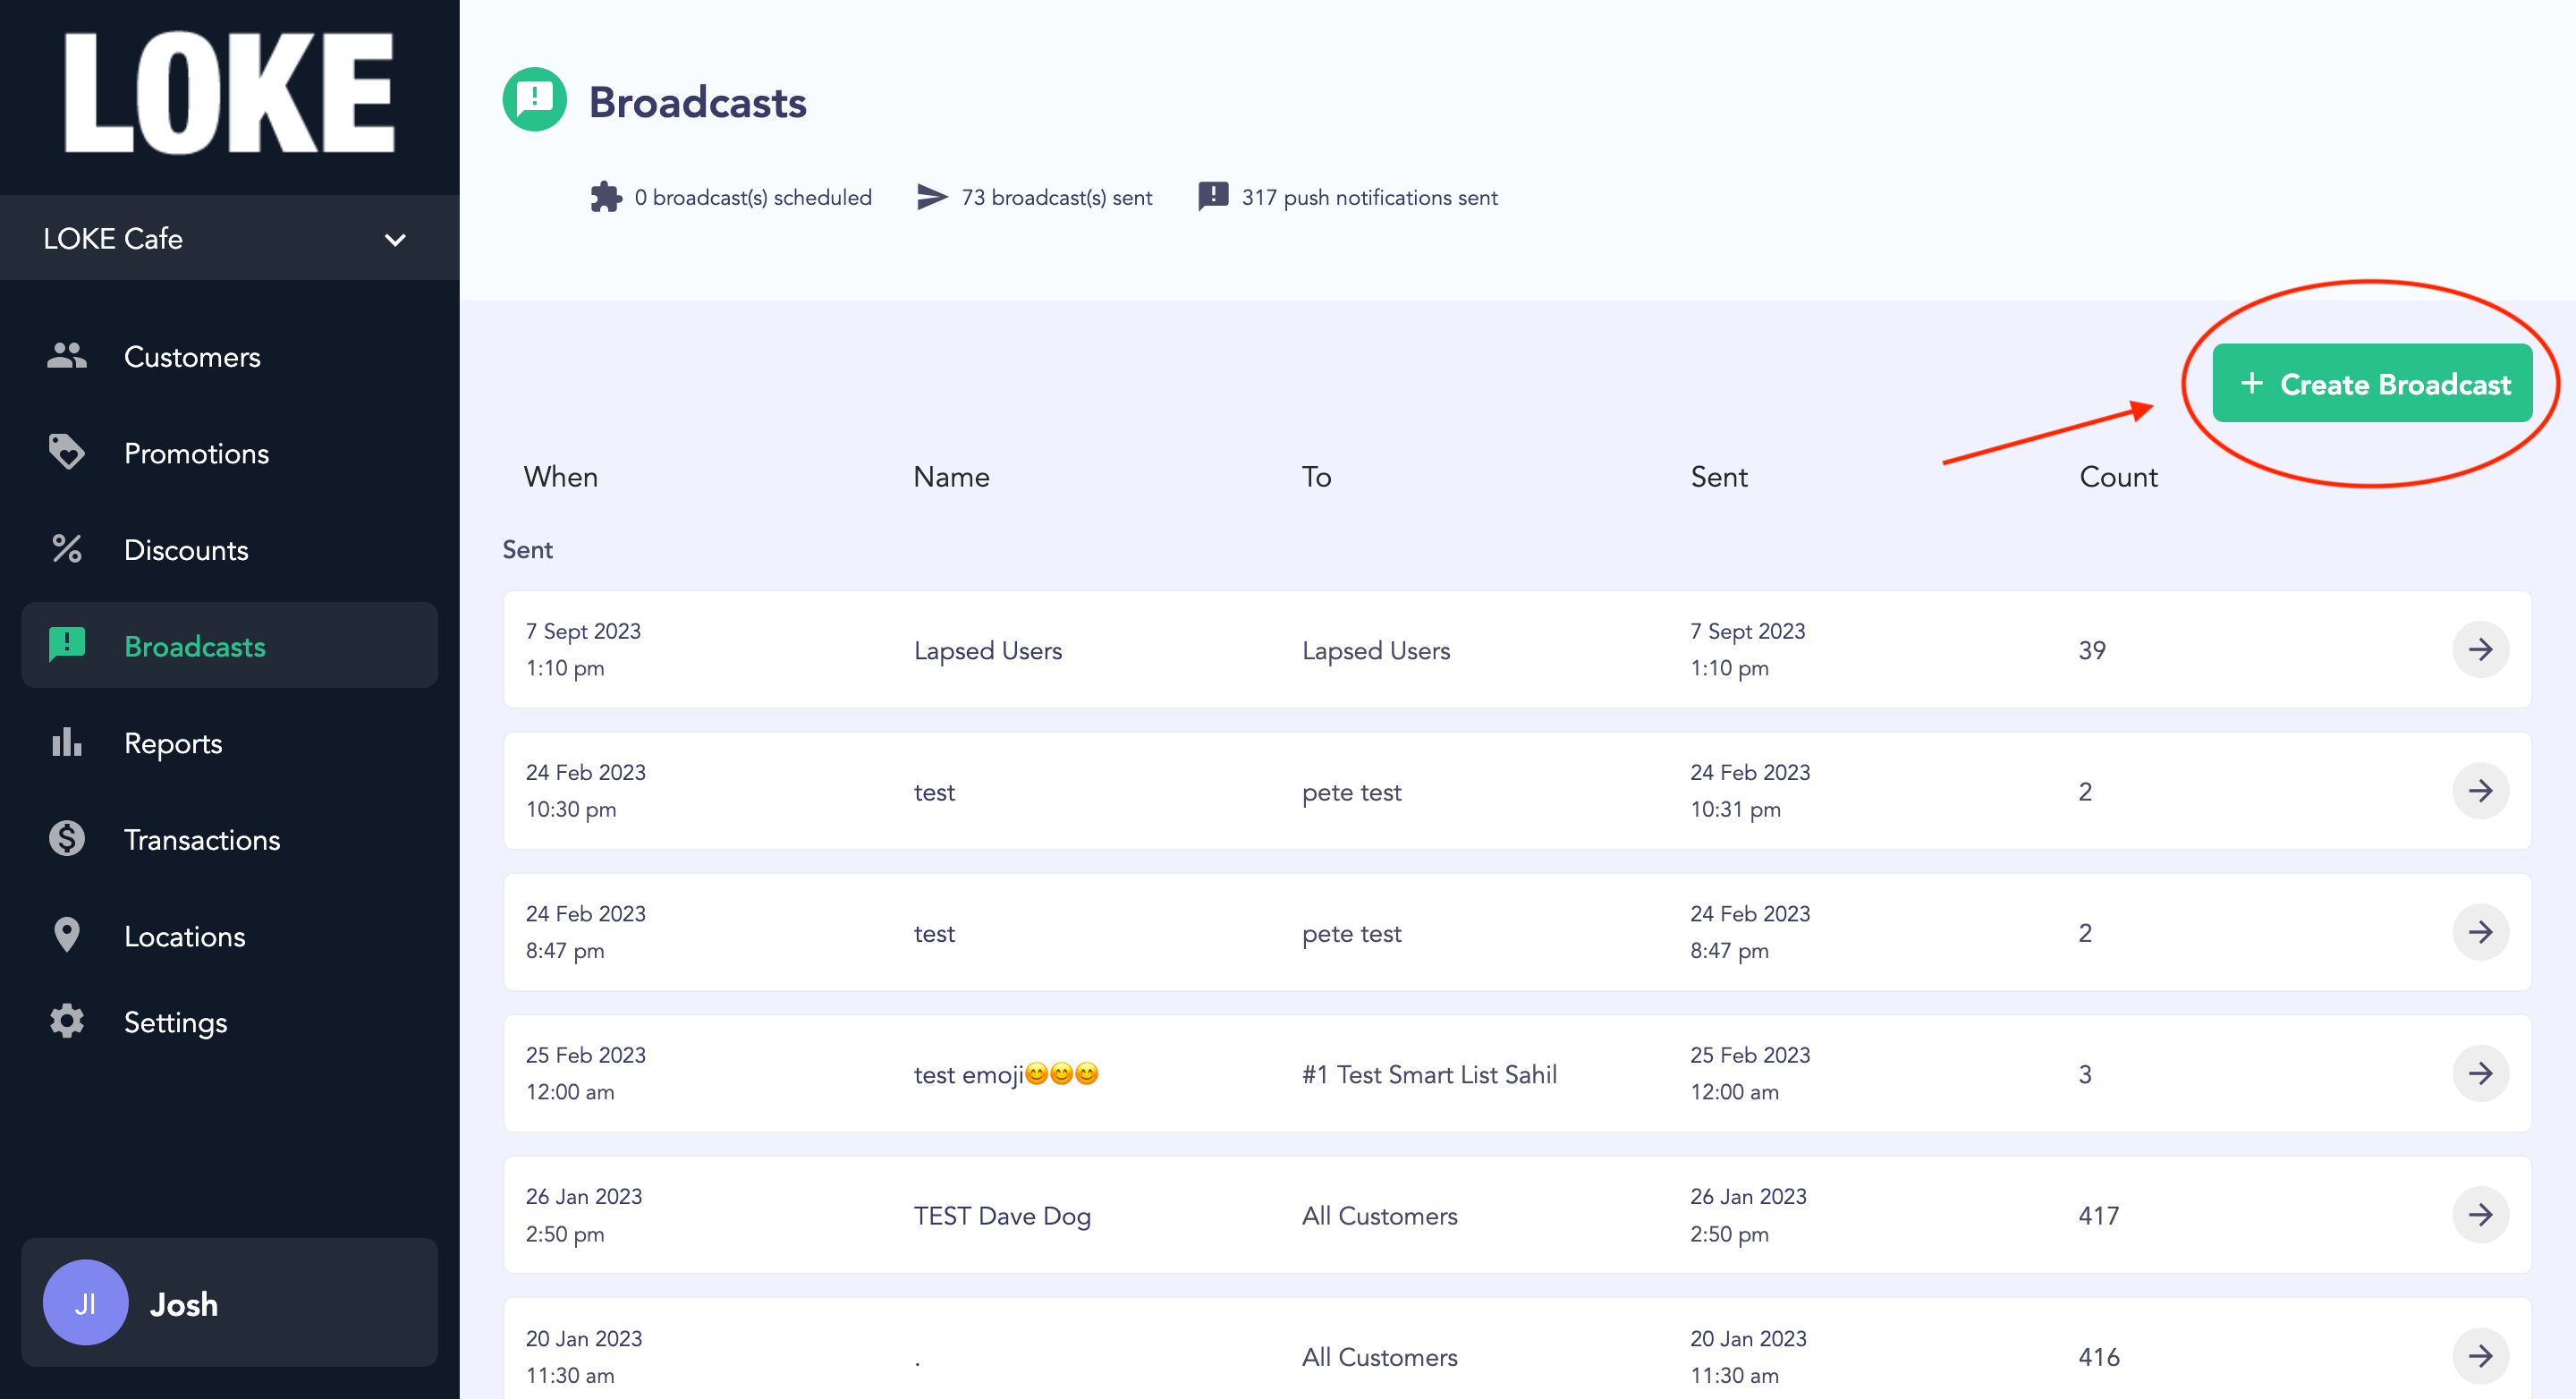Open the 10:30 pm test broadcast arrow
The image size is (2576, 1399).
coord(2480,791)
